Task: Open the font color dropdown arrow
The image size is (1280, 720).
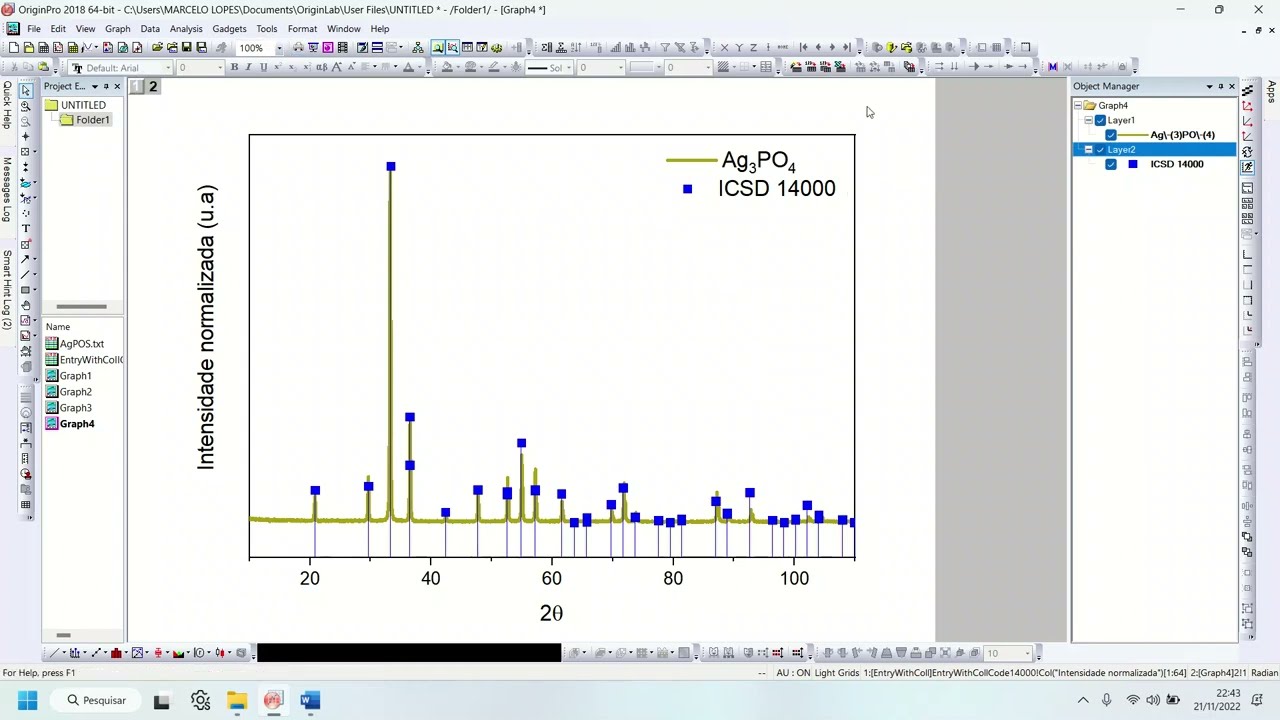Action: click(x=419, y=67)
